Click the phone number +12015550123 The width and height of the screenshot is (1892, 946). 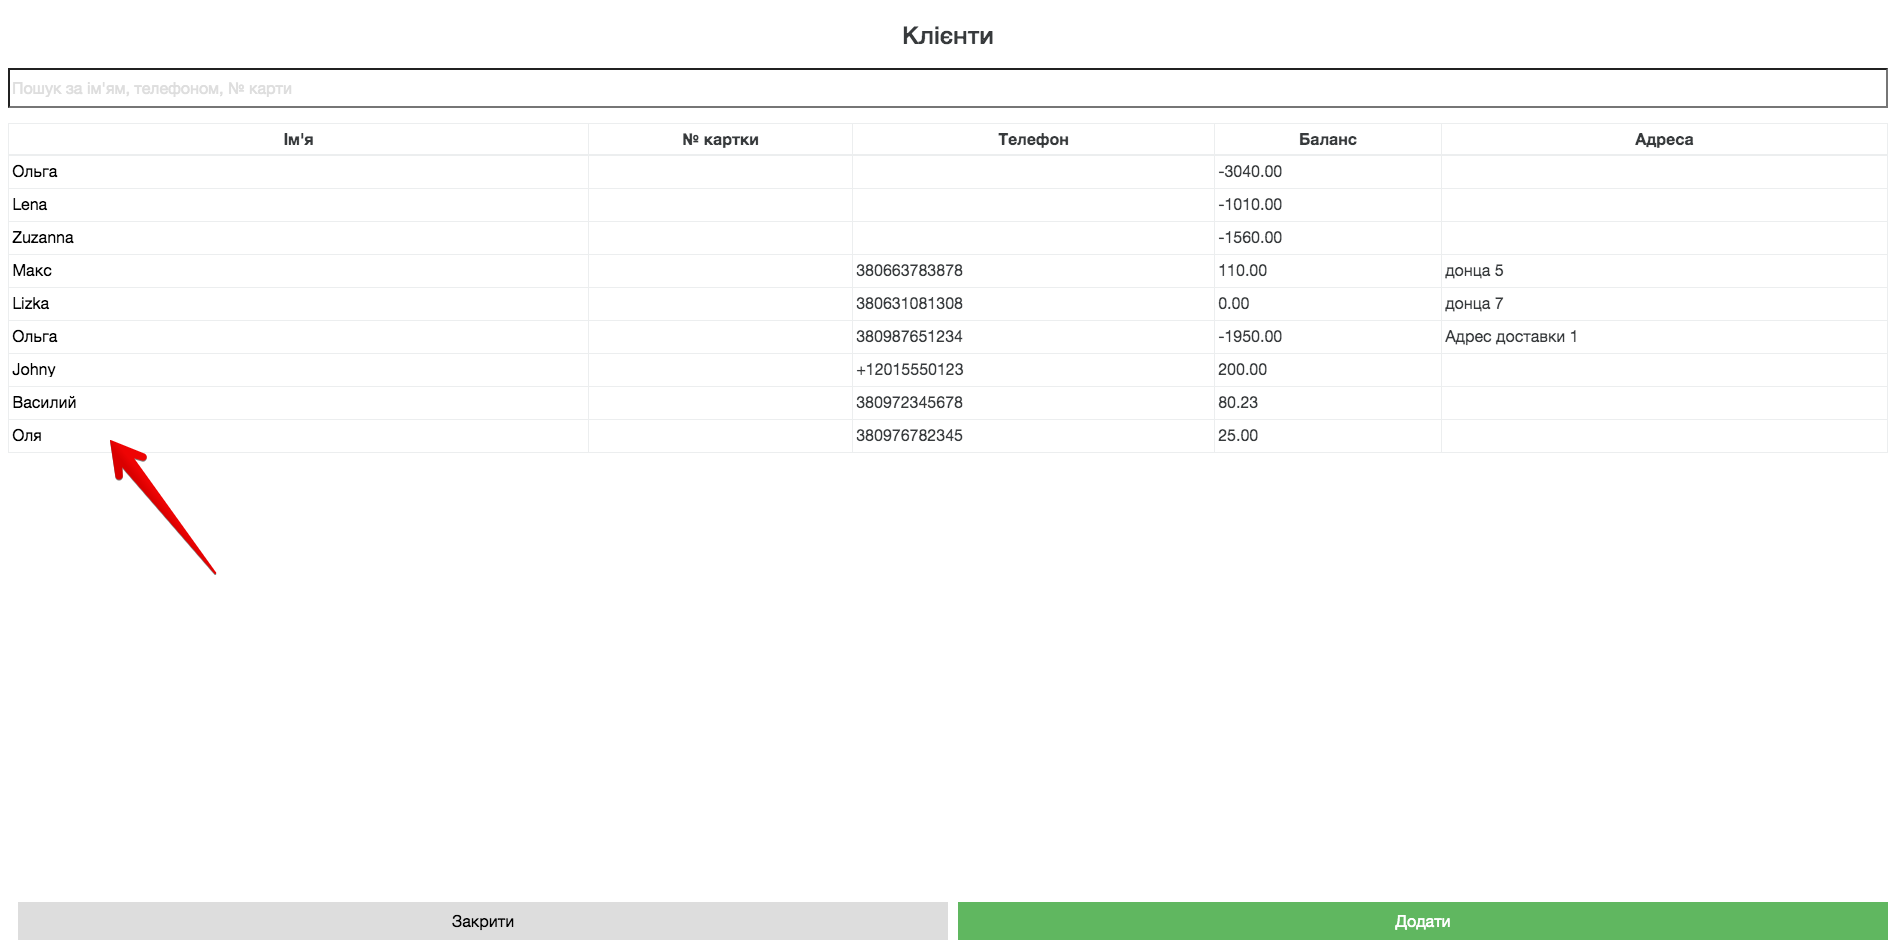point(909,370)
